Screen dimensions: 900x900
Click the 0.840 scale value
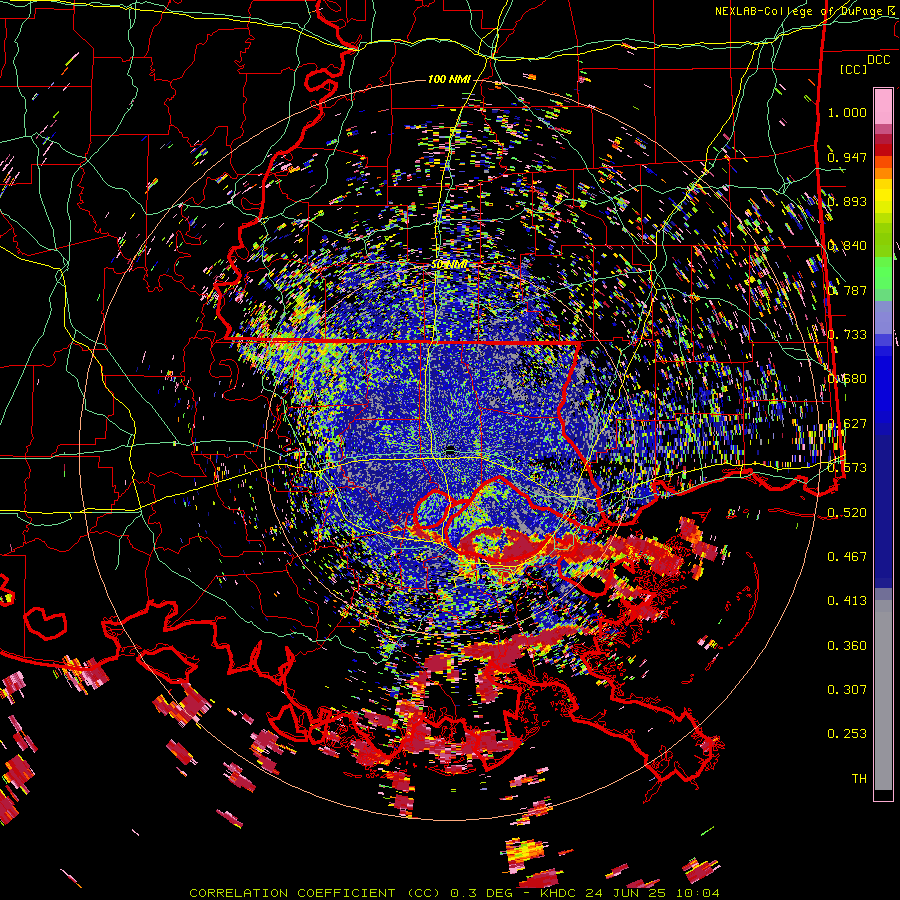(847, 246)
